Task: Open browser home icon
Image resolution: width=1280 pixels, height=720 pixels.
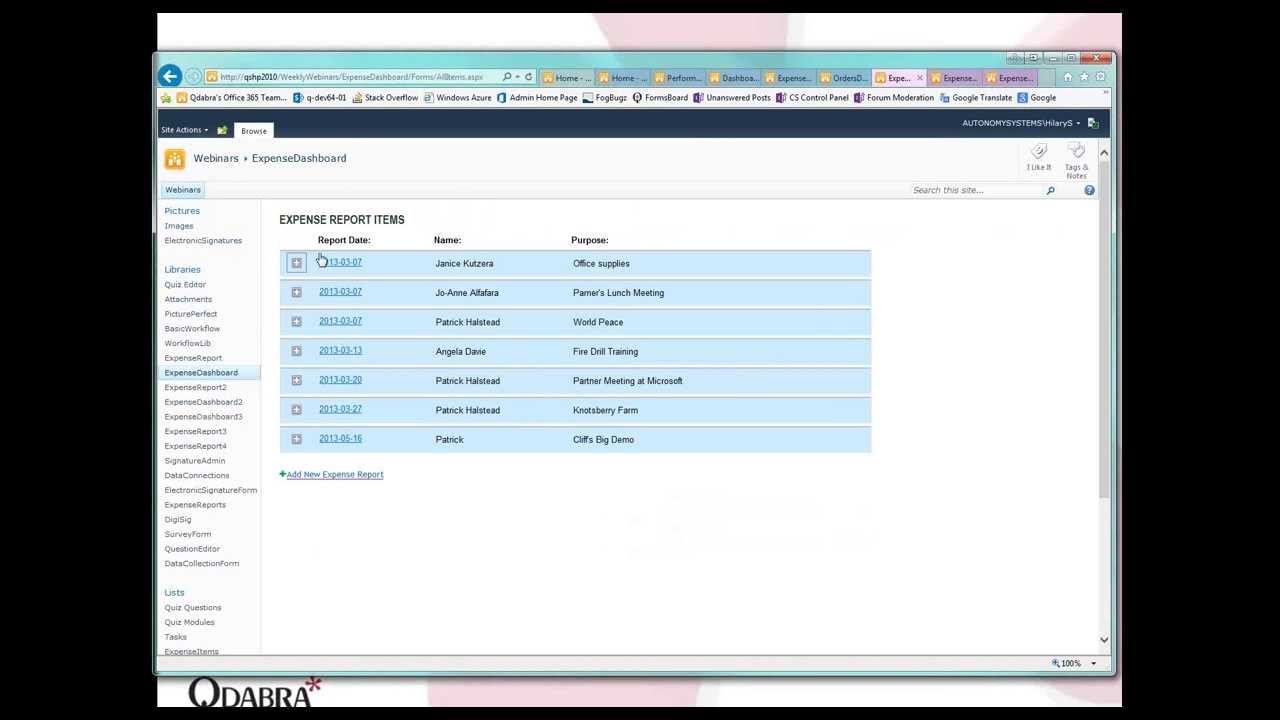Action: click(1067, 77)
